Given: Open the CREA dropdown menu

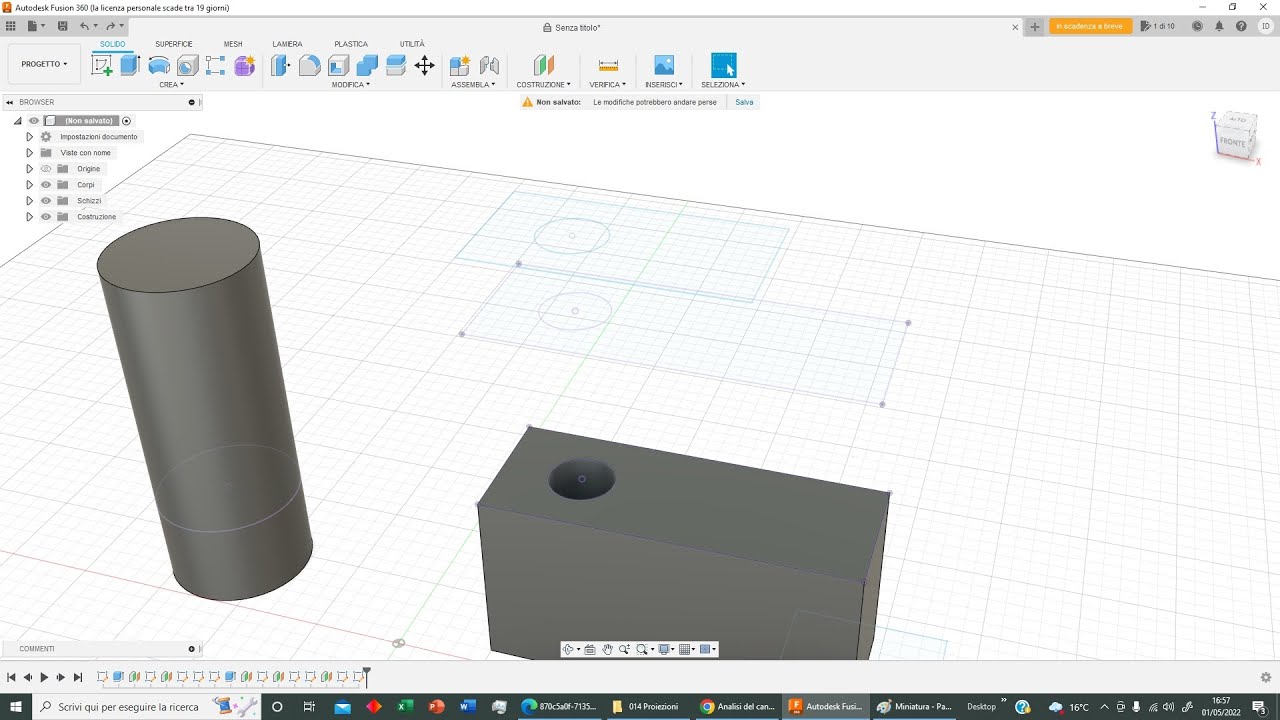Looking at the screenshot, I should (171, 85).
